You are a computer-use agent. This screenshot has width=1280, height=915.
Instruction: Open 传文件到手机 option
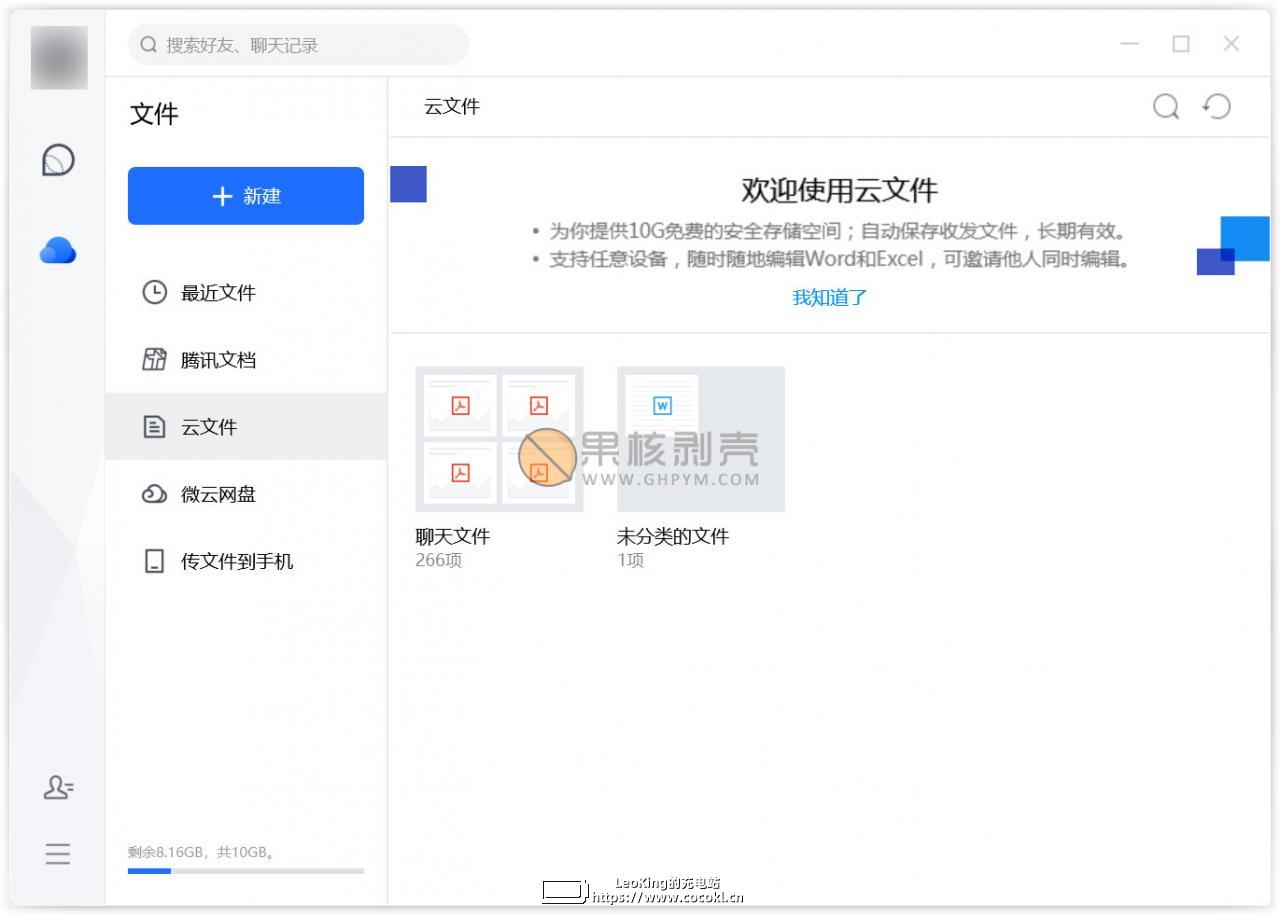pos(246,561)
